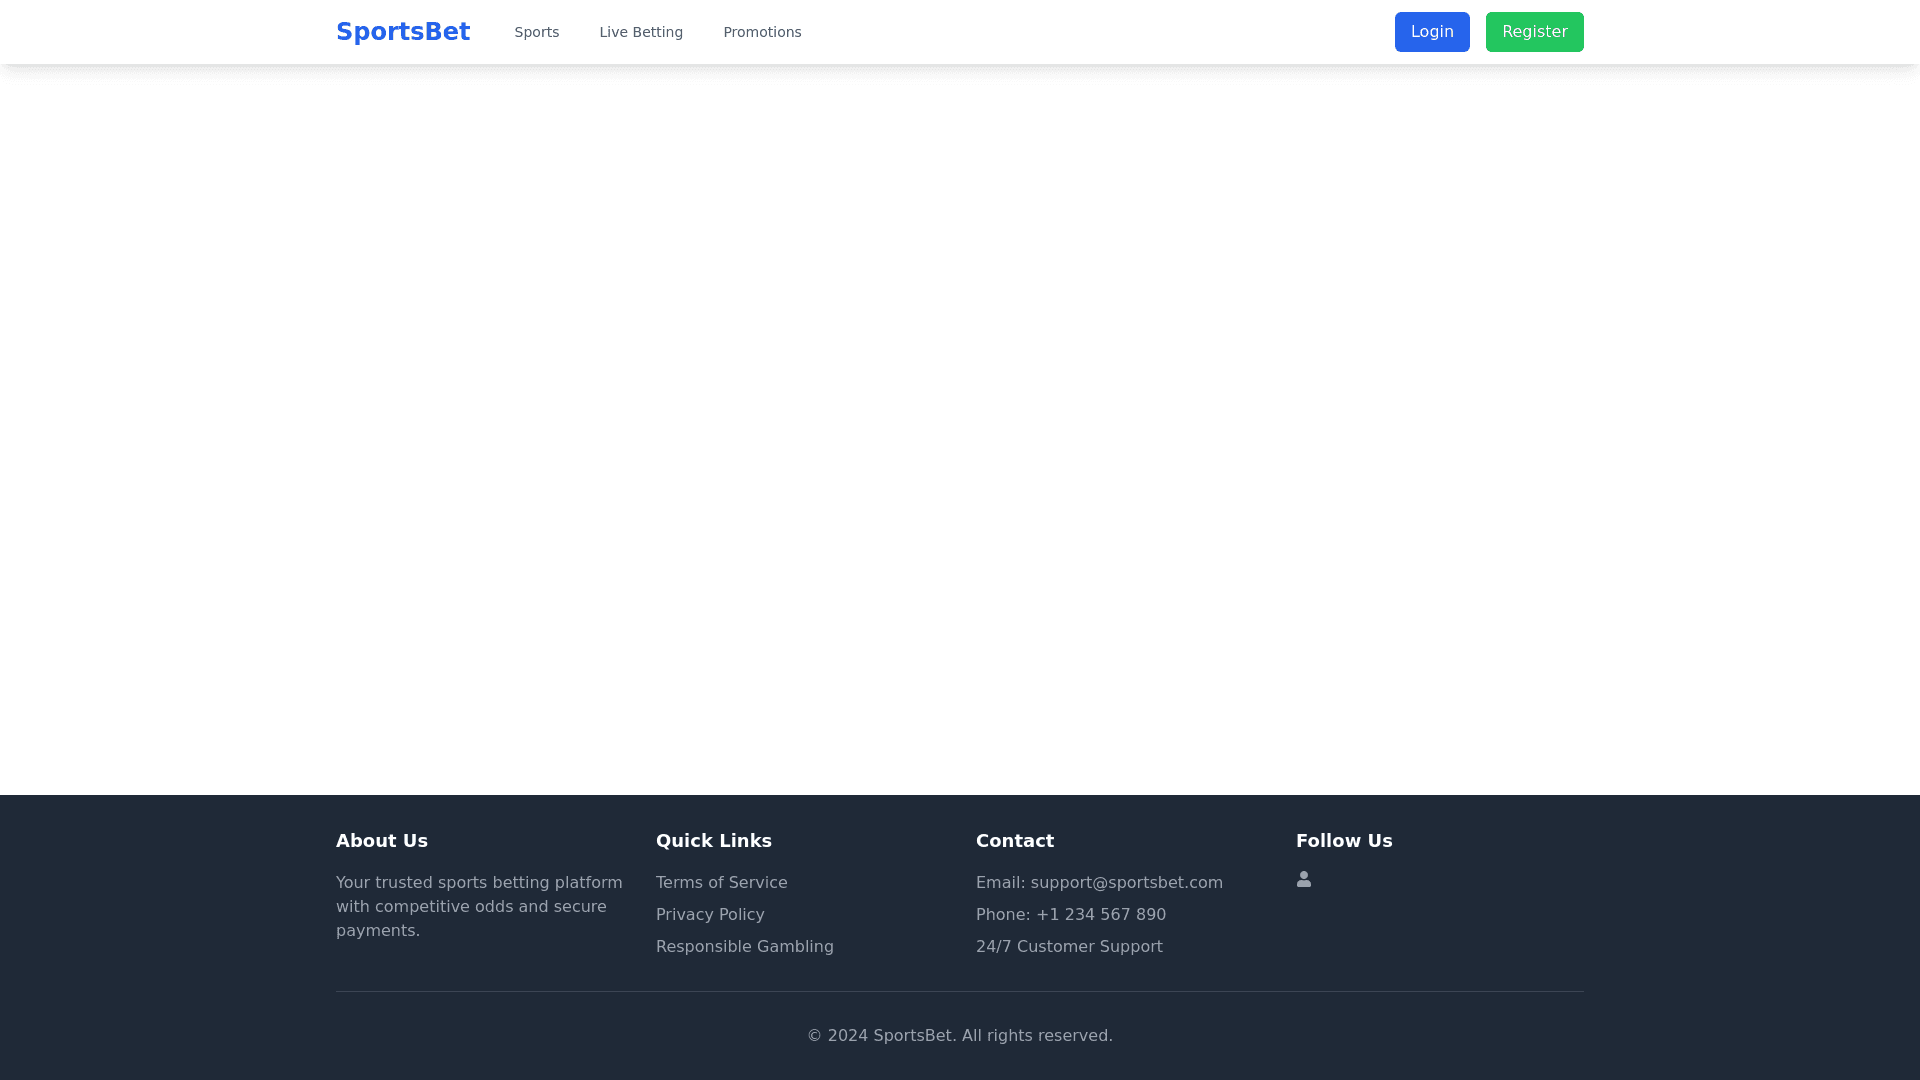Open the Responsible Gambling link
Viewport: 1920px width, 1080px height.
[744, 946]
